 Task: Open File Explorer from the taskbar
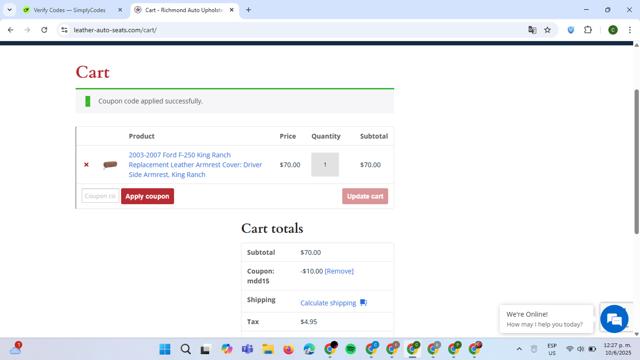(x=268, y=349)
